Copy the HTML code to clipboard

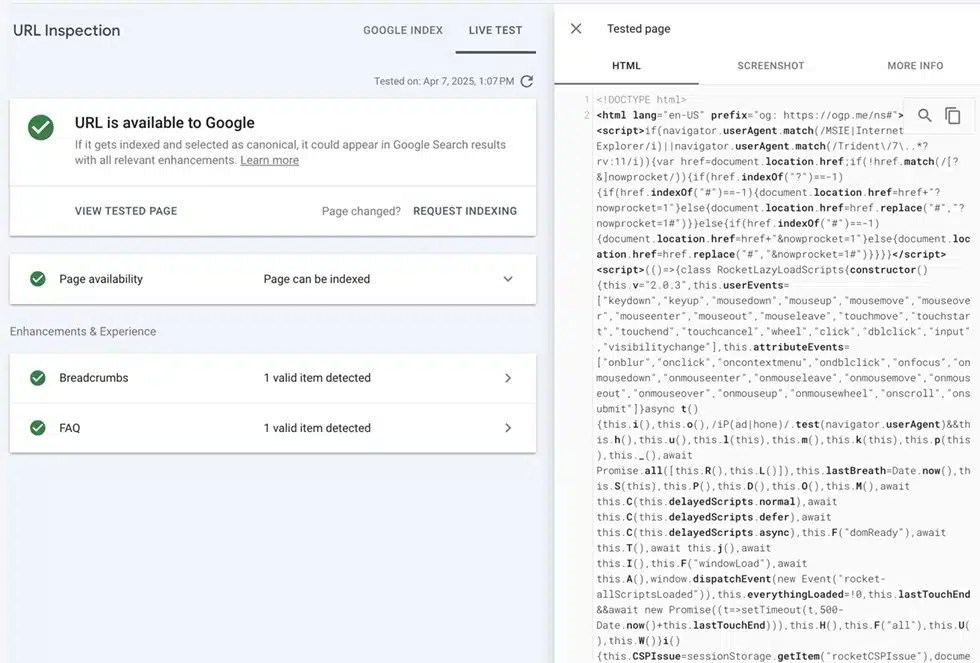click(953, 116)
